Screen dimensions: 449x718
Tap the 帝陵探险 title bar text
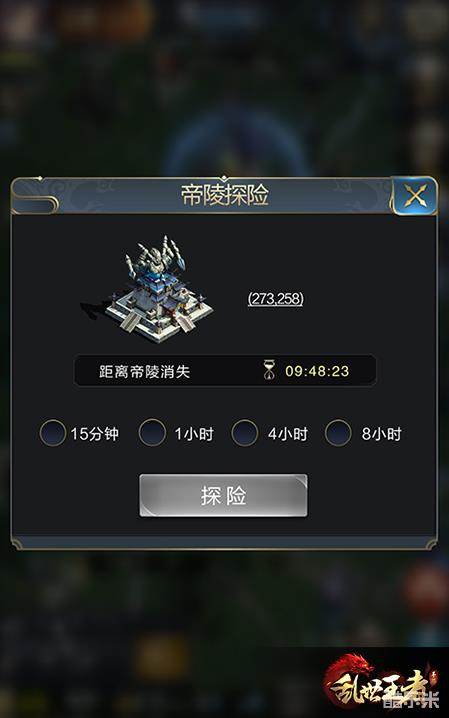point(224,195)
